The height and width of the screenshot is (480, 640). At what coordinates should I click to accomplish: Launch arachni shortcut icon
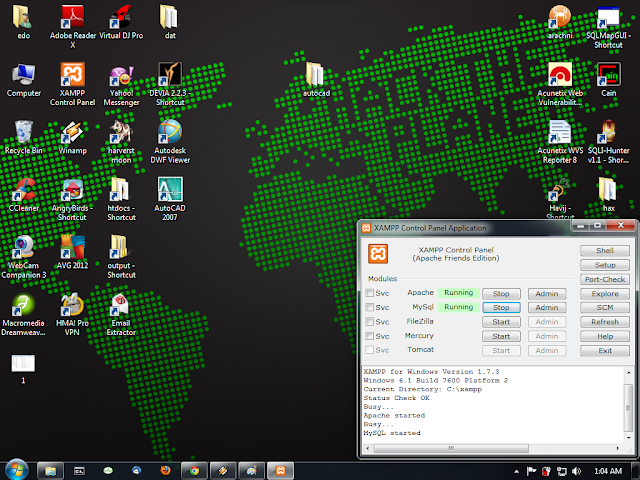560,22
